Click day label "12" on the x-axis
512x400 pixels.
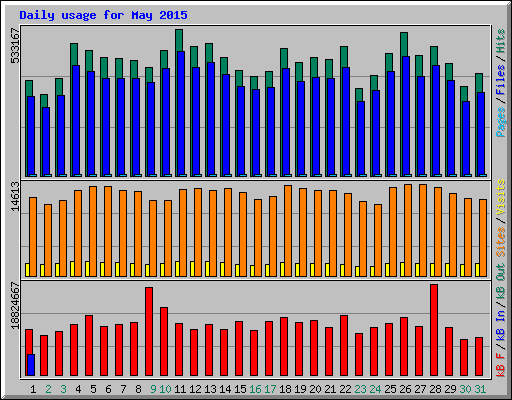(x=195, y=389)
